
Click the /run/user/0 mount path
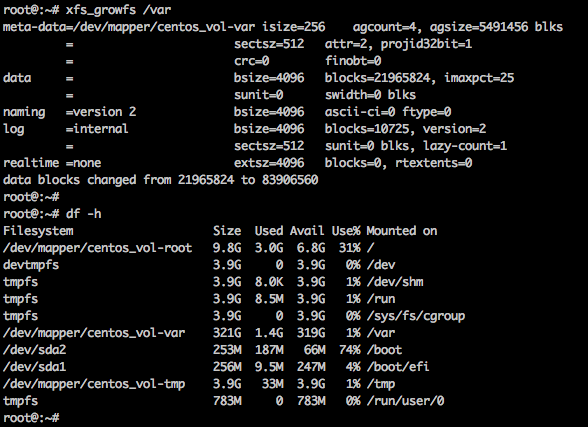coord(405,401)
